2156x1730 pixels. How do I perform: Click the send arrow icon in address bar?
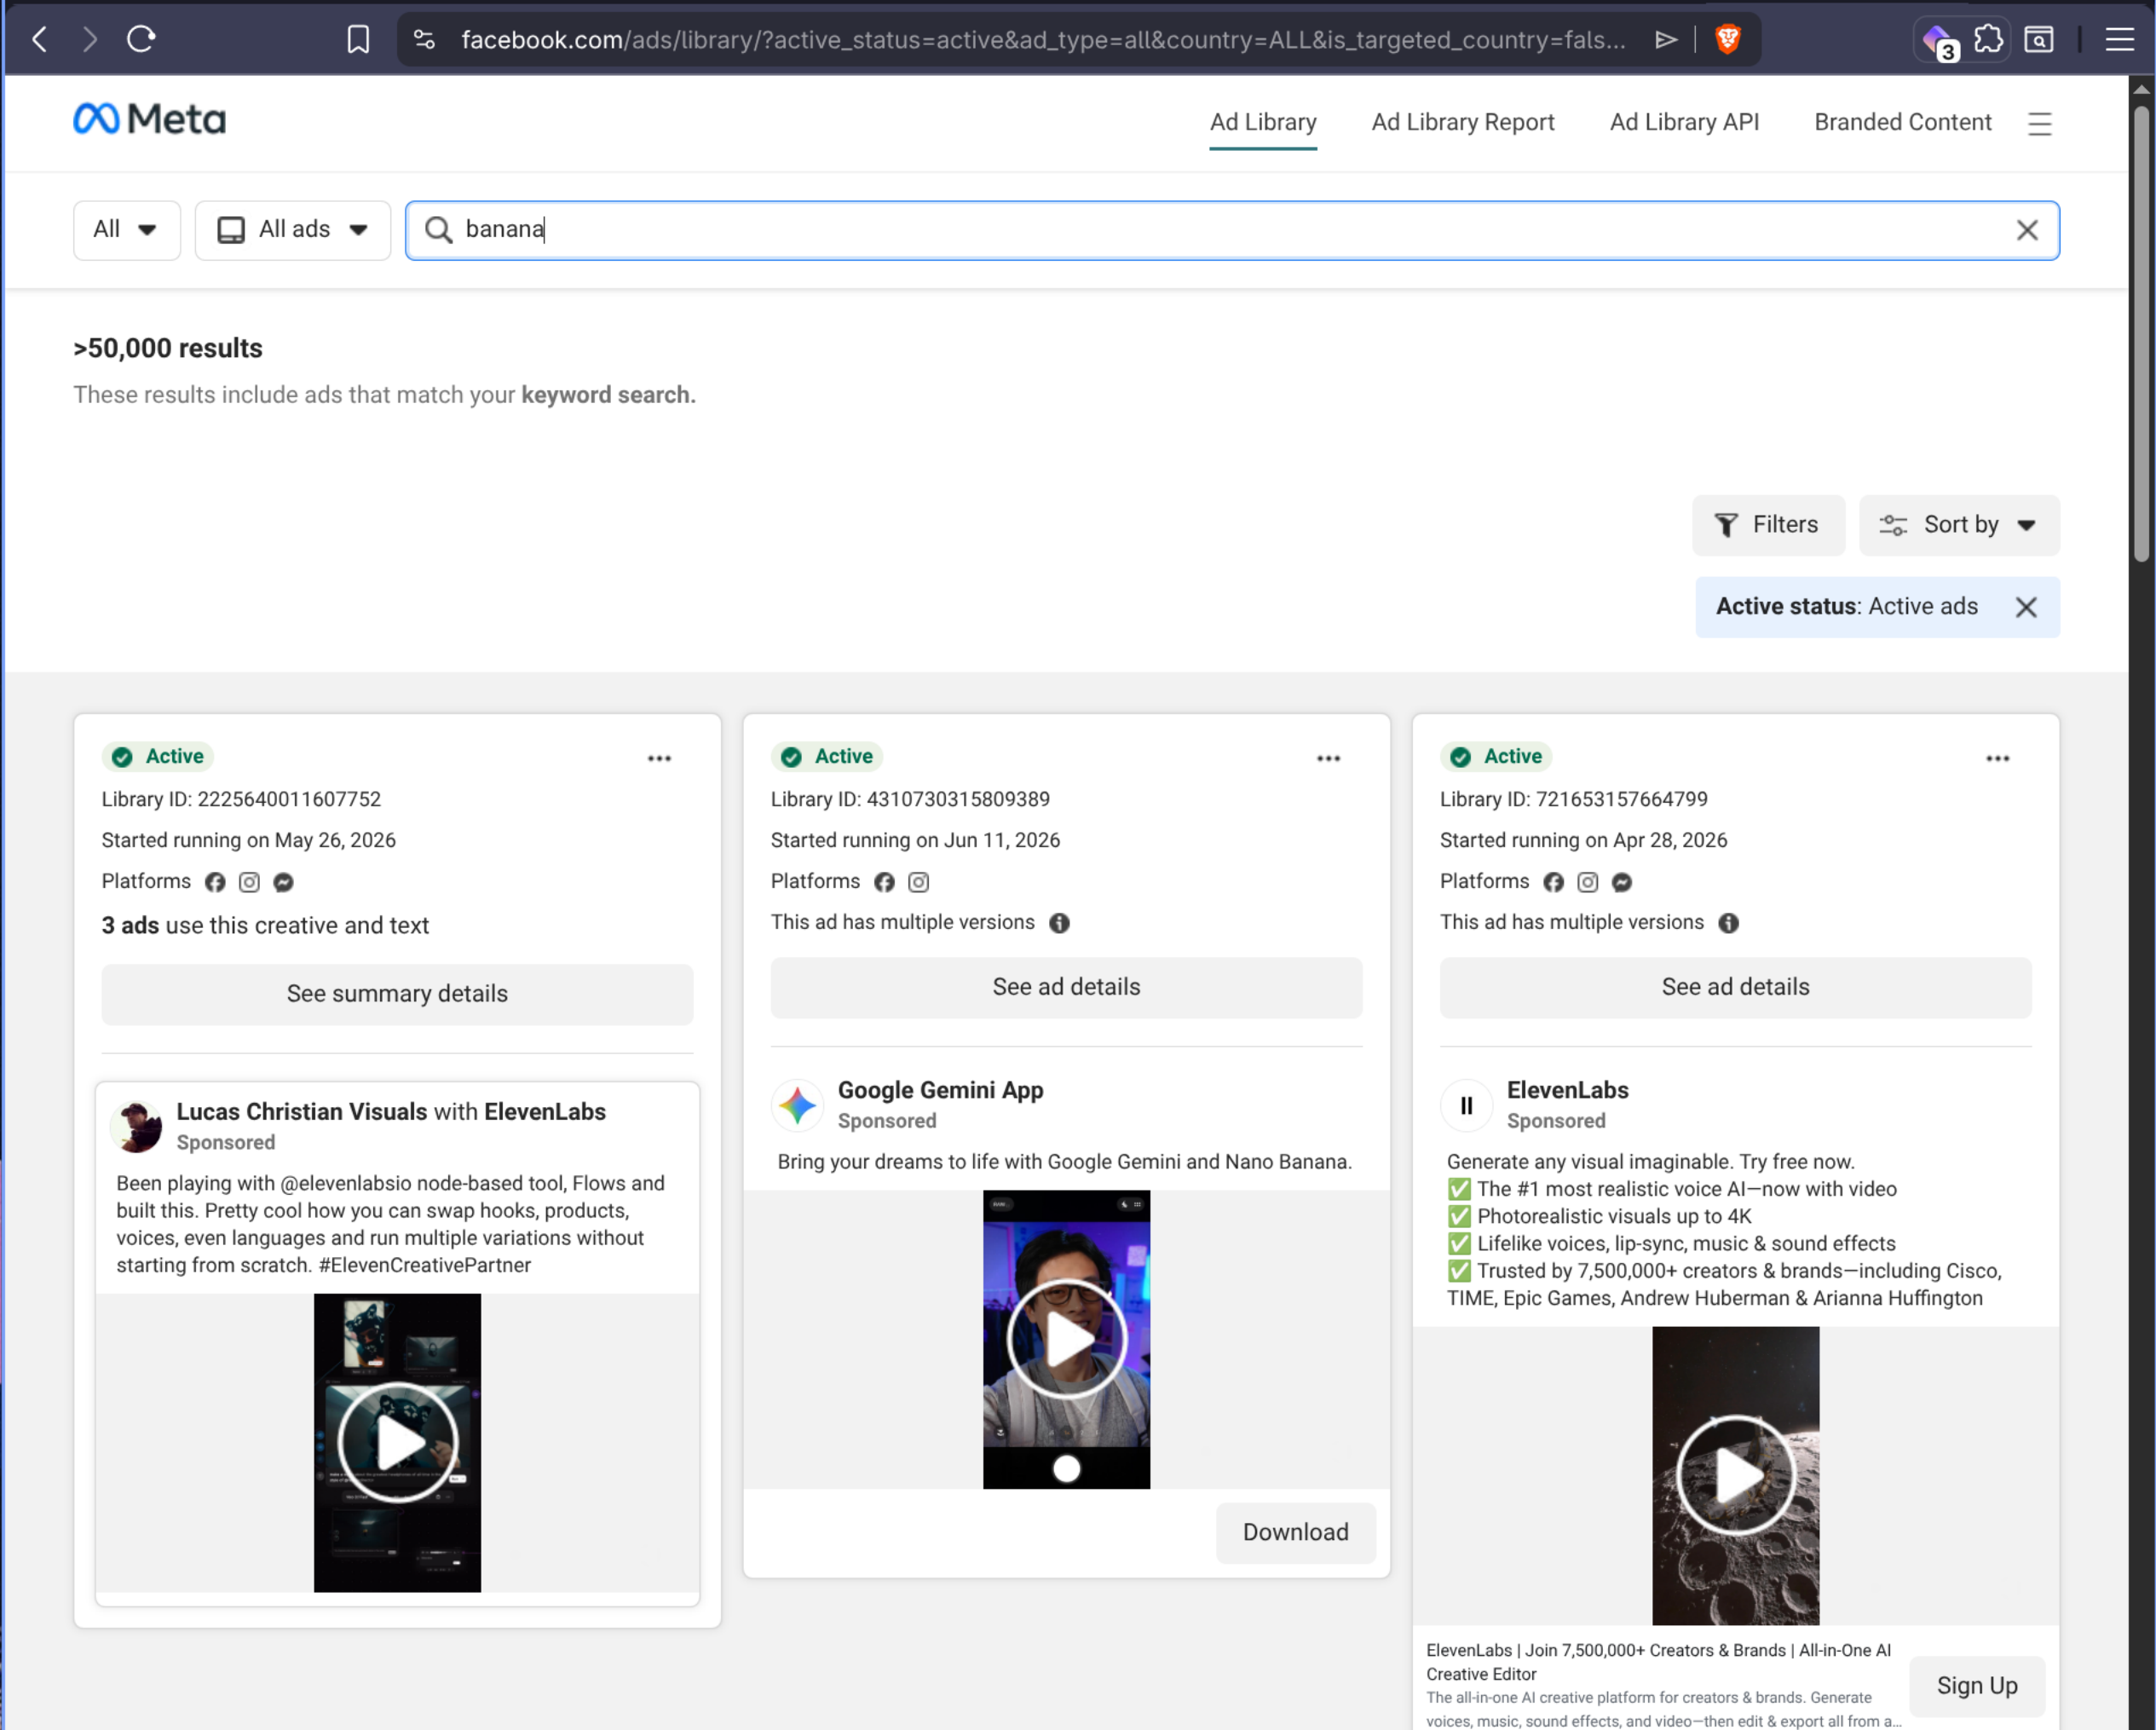pyautogui.click(x=1665, y=40)
